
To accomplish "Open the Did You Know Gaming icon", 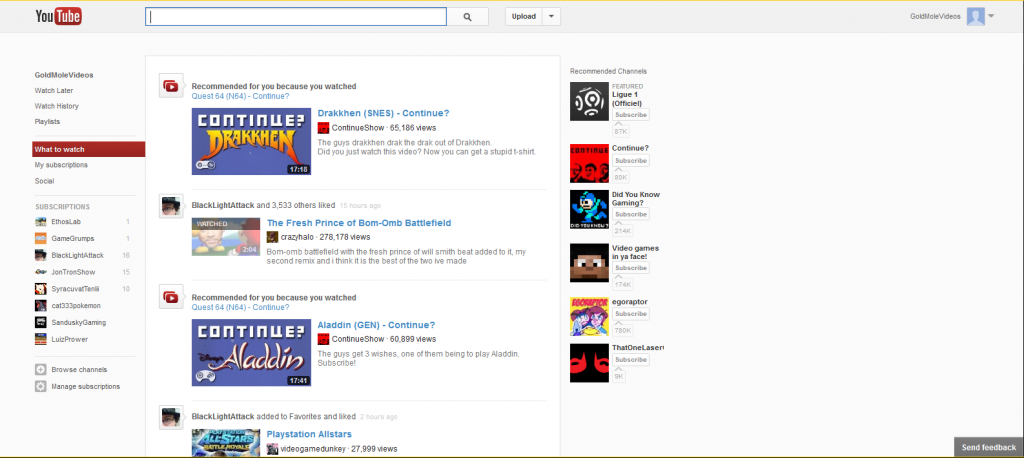I will [589, 209].
